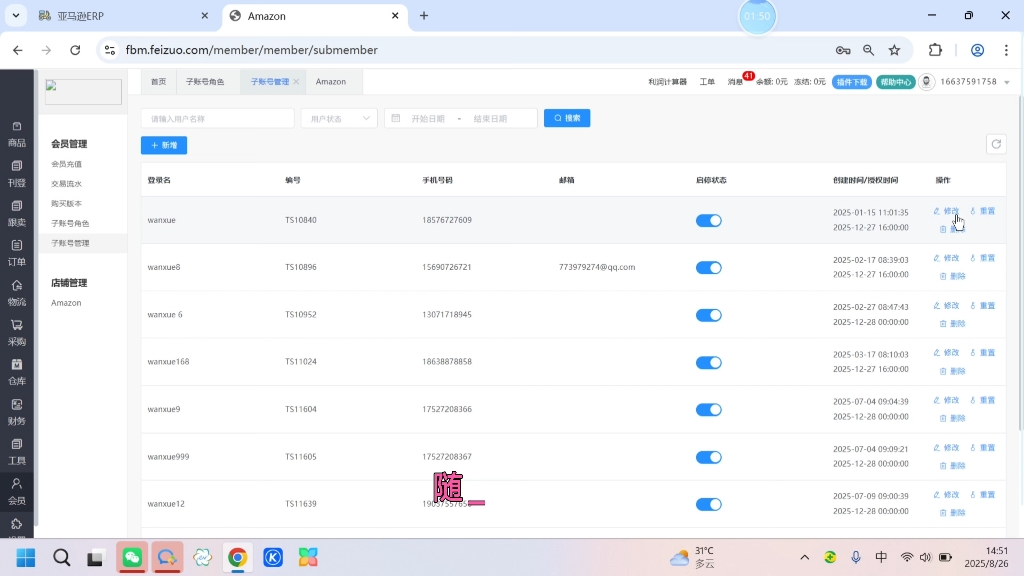This screenshot has height=576, width=1024.
Task: Open the 财务 finance section in the sidebar
Action: coord(16,413)
